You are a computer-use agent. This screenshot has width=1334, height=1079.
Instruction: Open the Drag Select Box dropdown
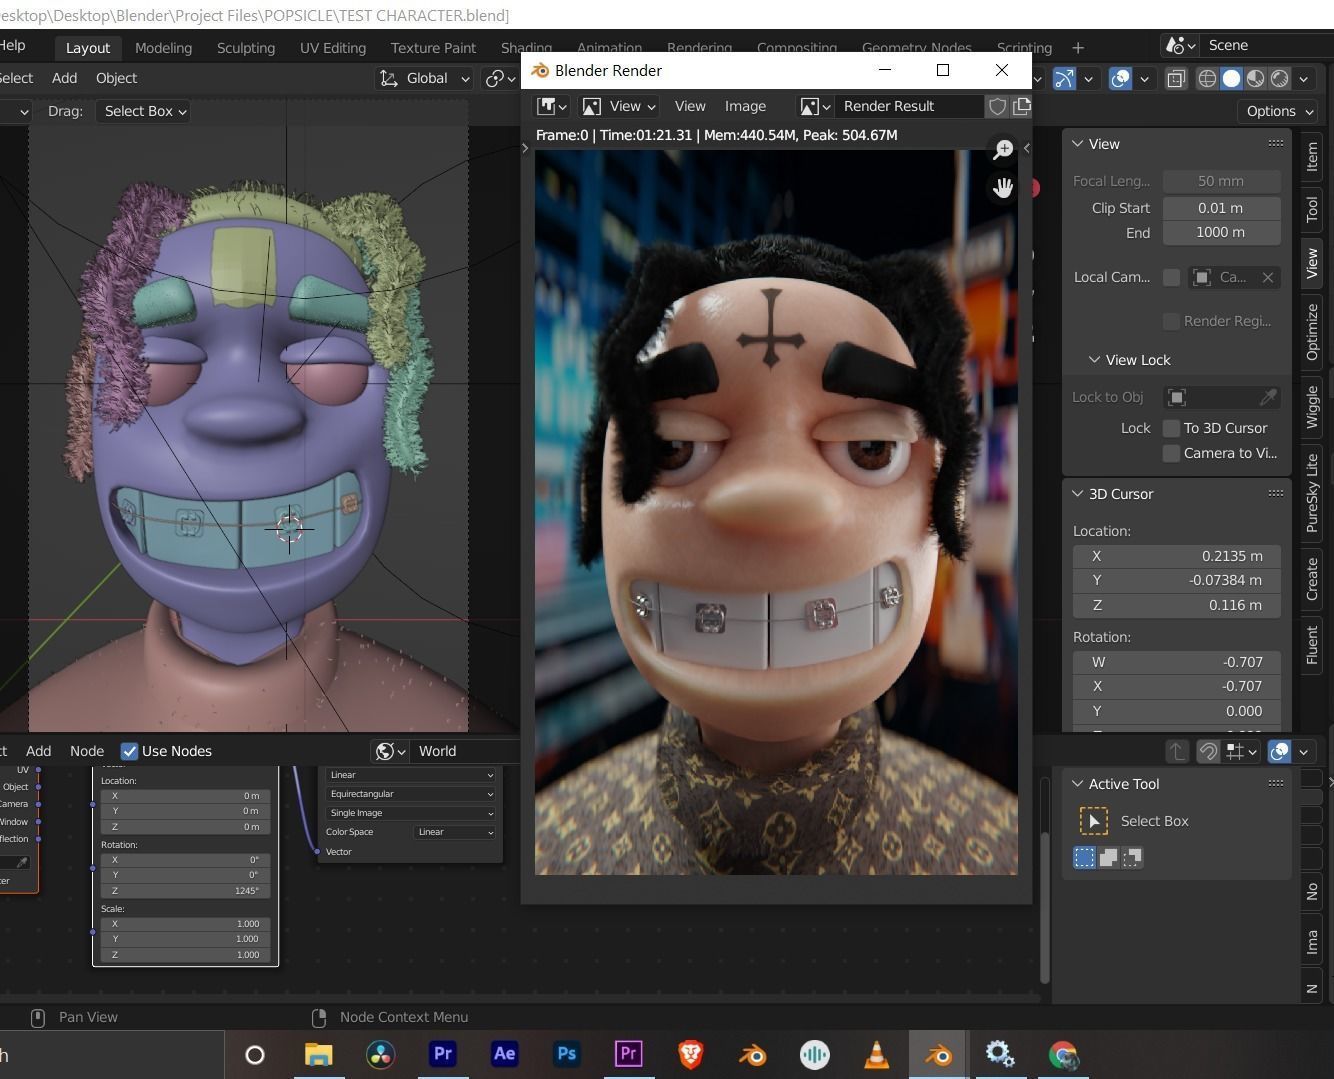point(146,111)
